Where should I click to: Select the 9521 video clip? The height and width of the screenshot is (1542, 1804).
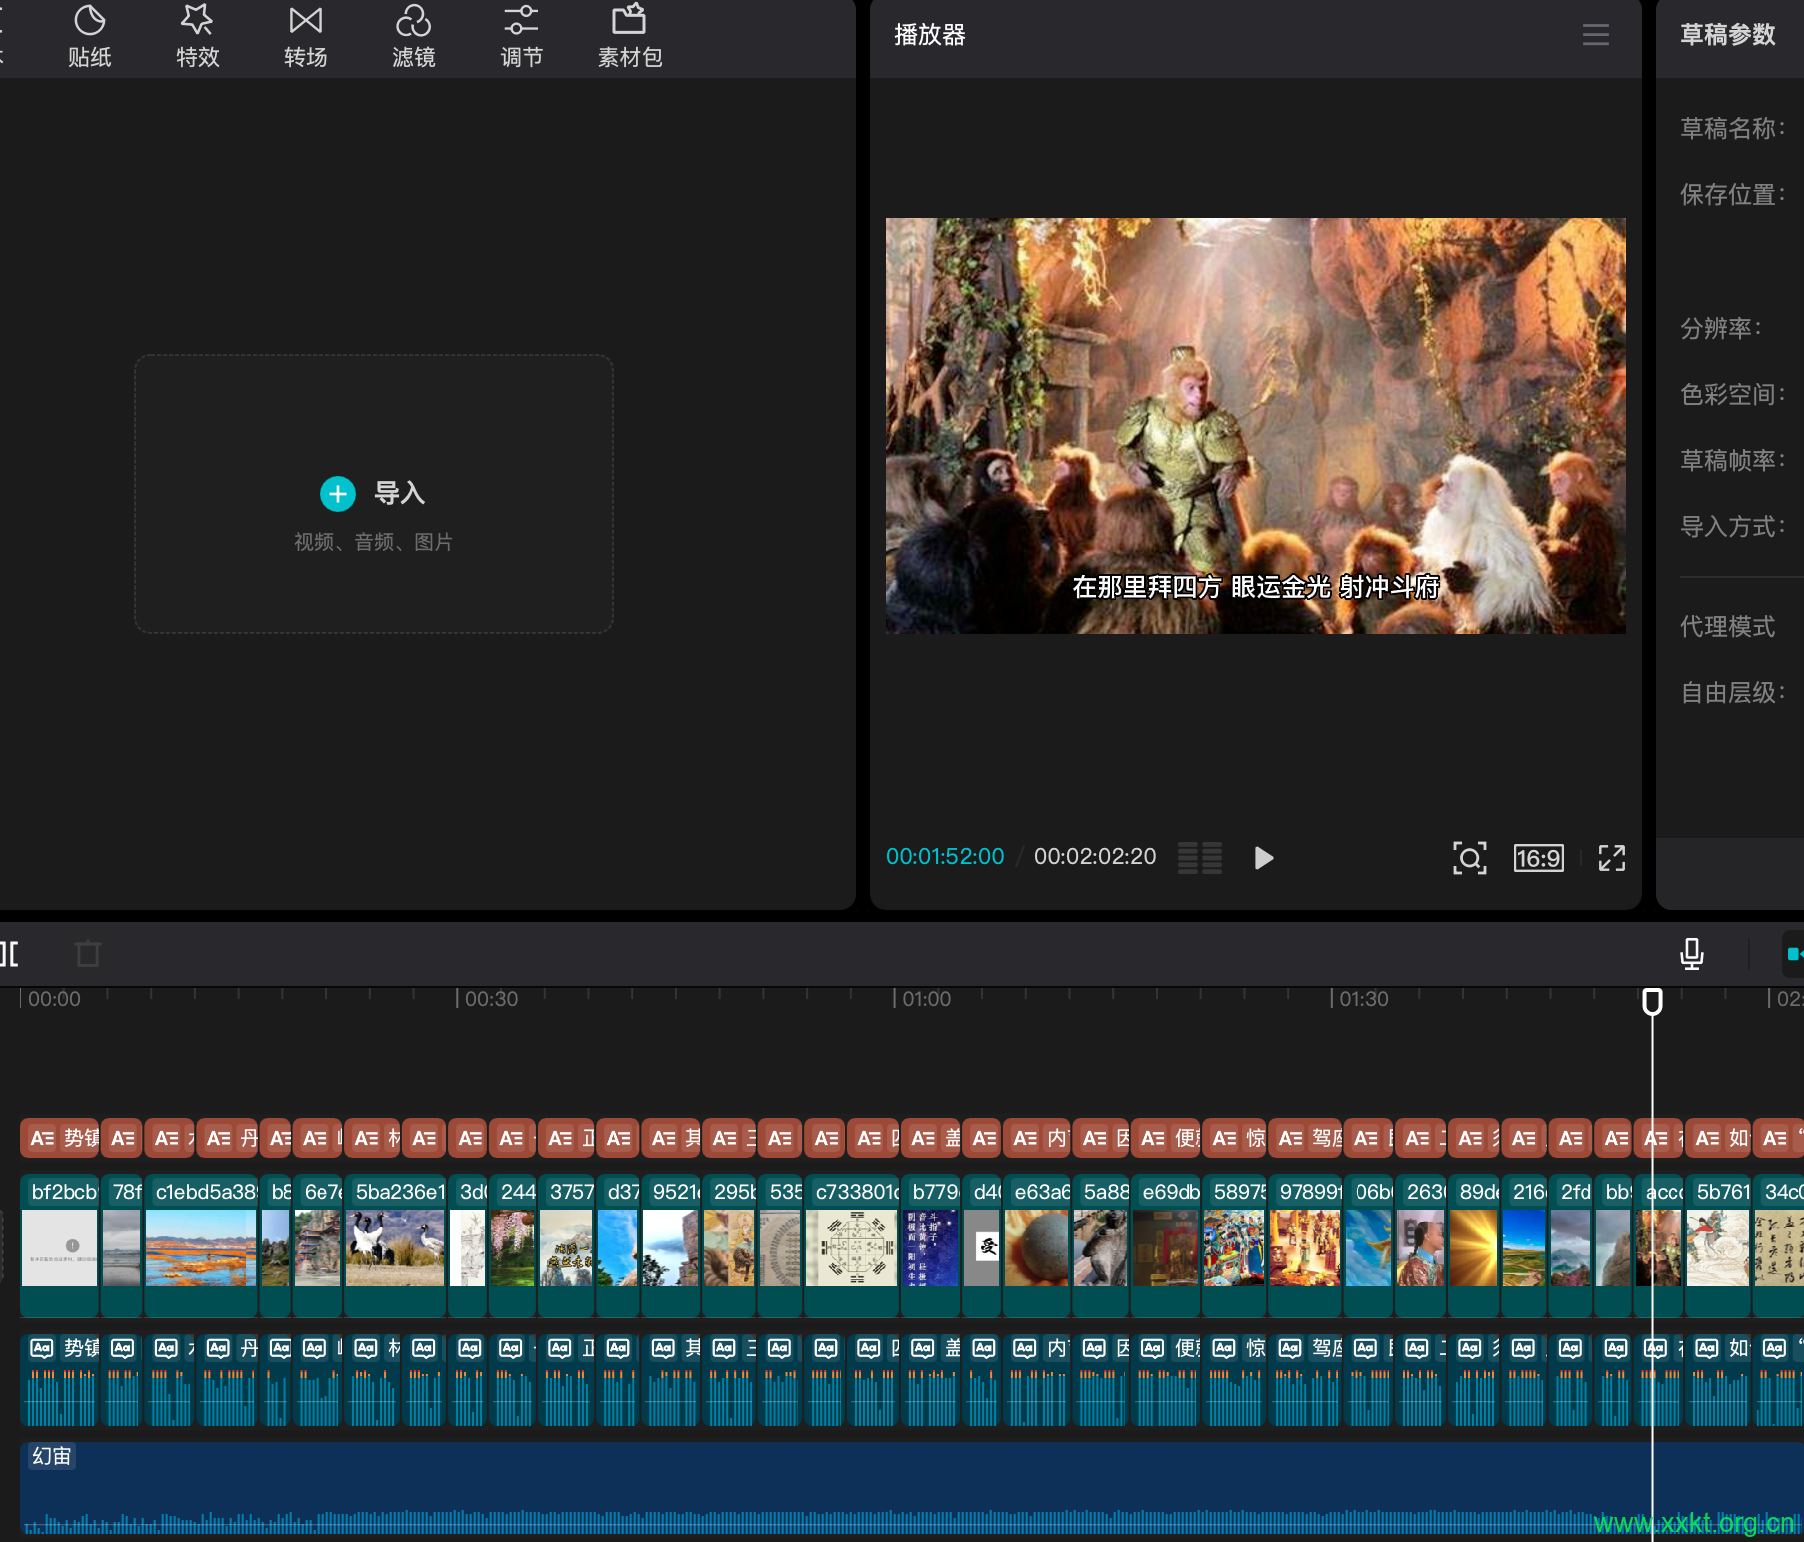pyautogui.click(x=671, y=1244)
